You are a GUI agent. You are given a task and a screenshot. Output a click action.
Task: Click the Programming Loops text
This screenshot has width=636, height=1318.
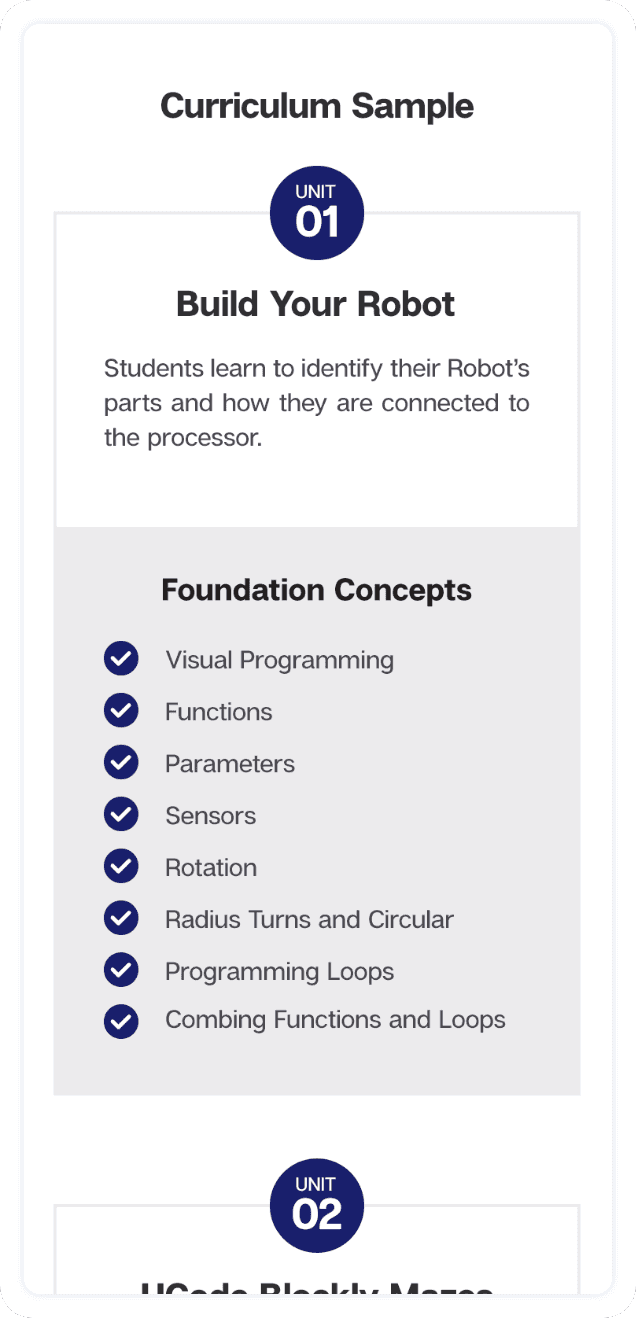point(279,972)
